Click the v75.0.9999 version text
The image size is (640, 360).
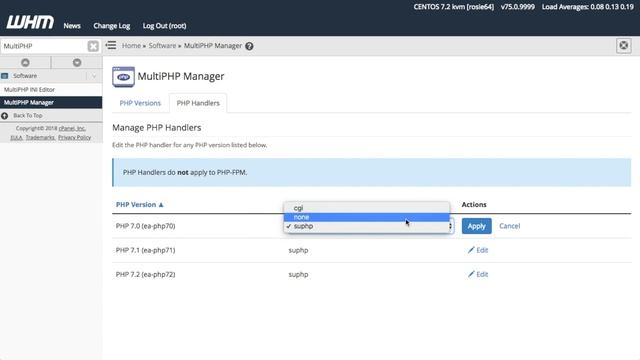(518, 7)
